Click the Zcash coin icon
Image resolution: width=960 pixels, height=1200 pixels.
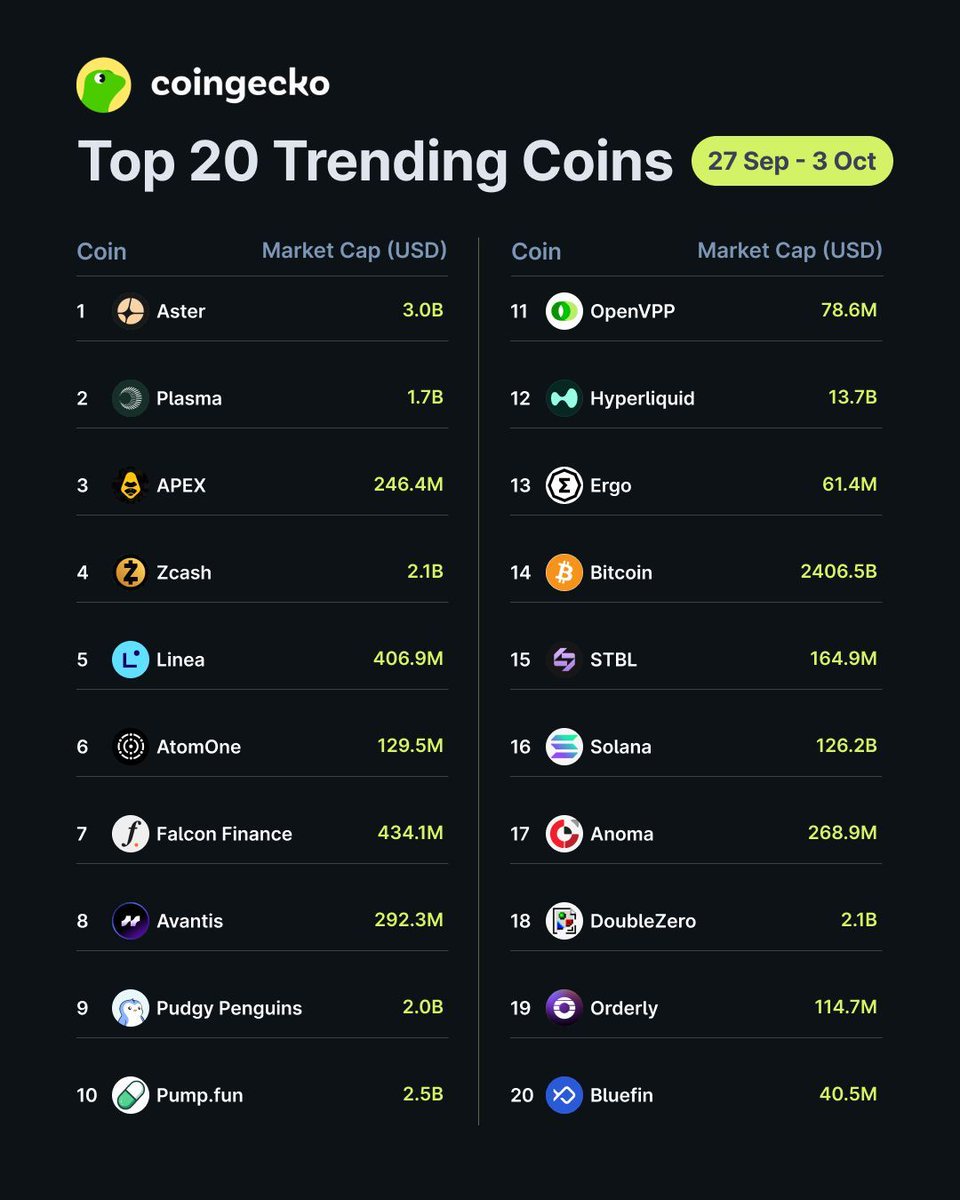(x=130, y=572)
